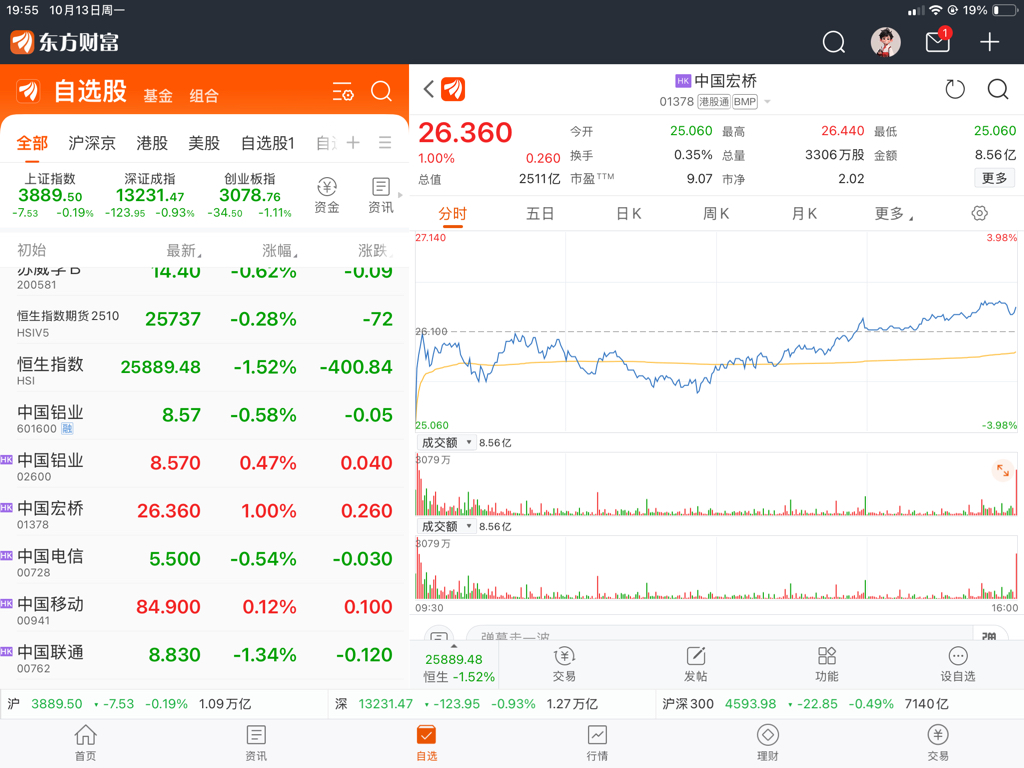Screen dimensions: 1024x768
Task: Search stocks from detail panel
Action: pos(998,89)
